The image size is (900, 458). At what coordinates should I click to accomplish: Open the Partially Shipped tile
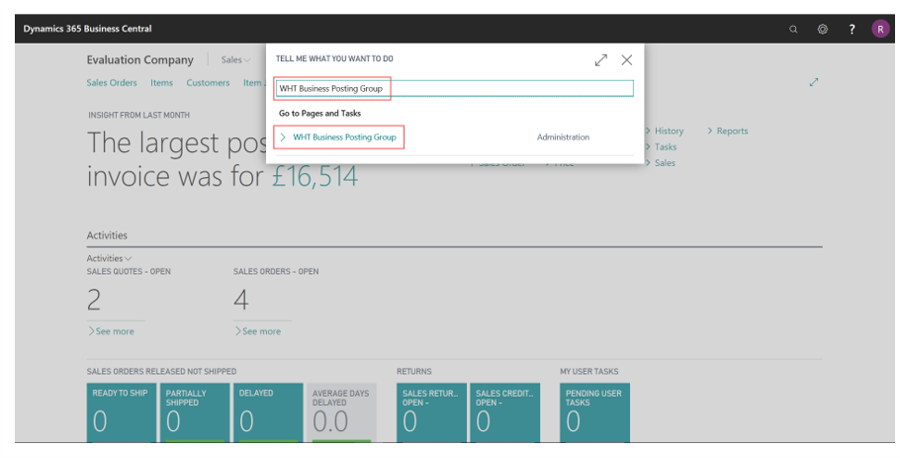click(x=195, y=413)
